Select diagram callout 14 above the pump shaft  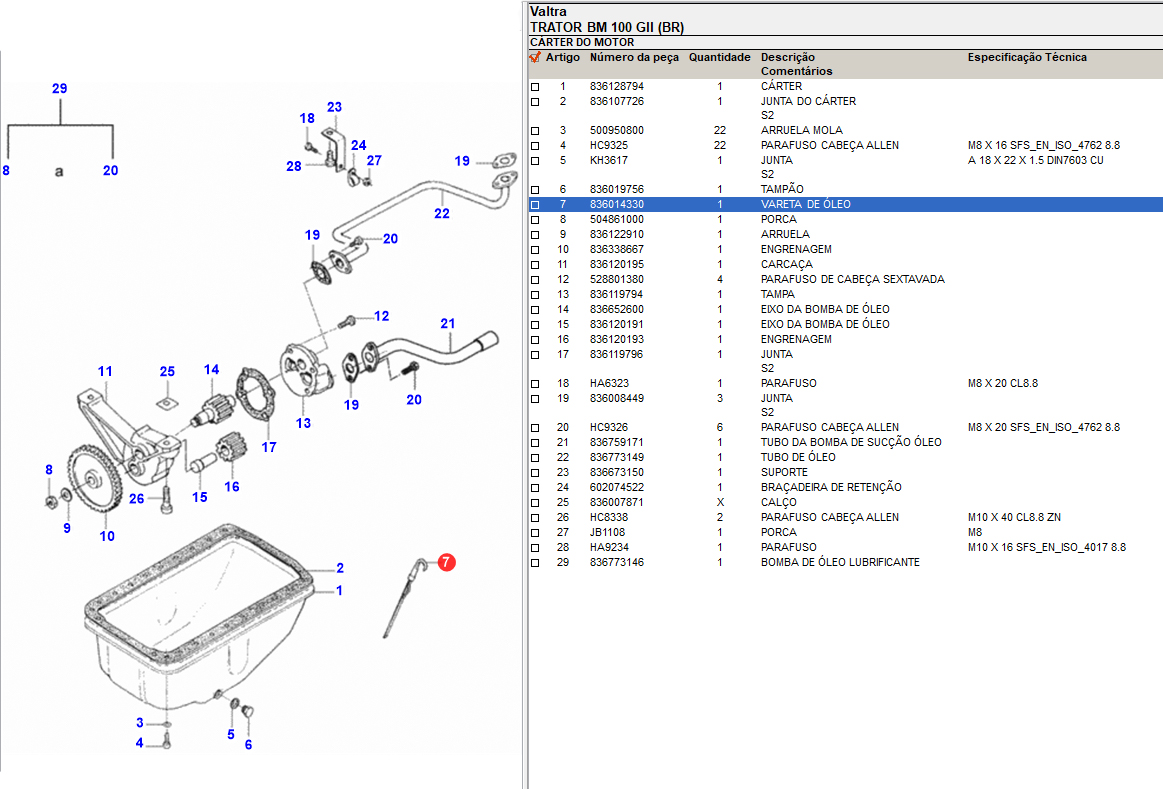(x=211, y=369)
